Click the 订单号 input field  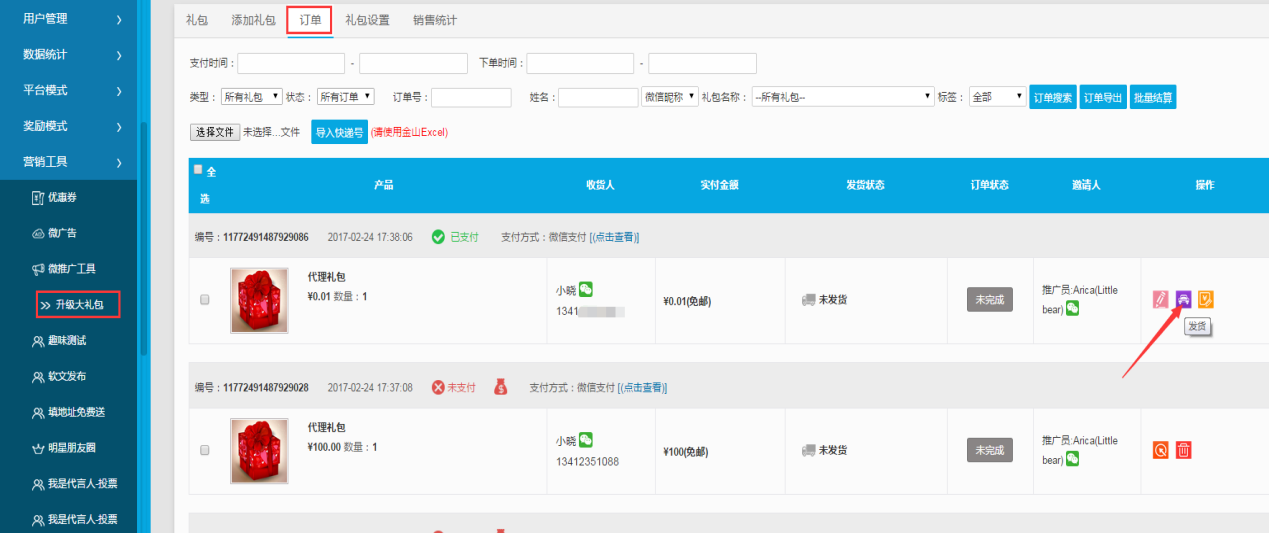pos(471,97)
